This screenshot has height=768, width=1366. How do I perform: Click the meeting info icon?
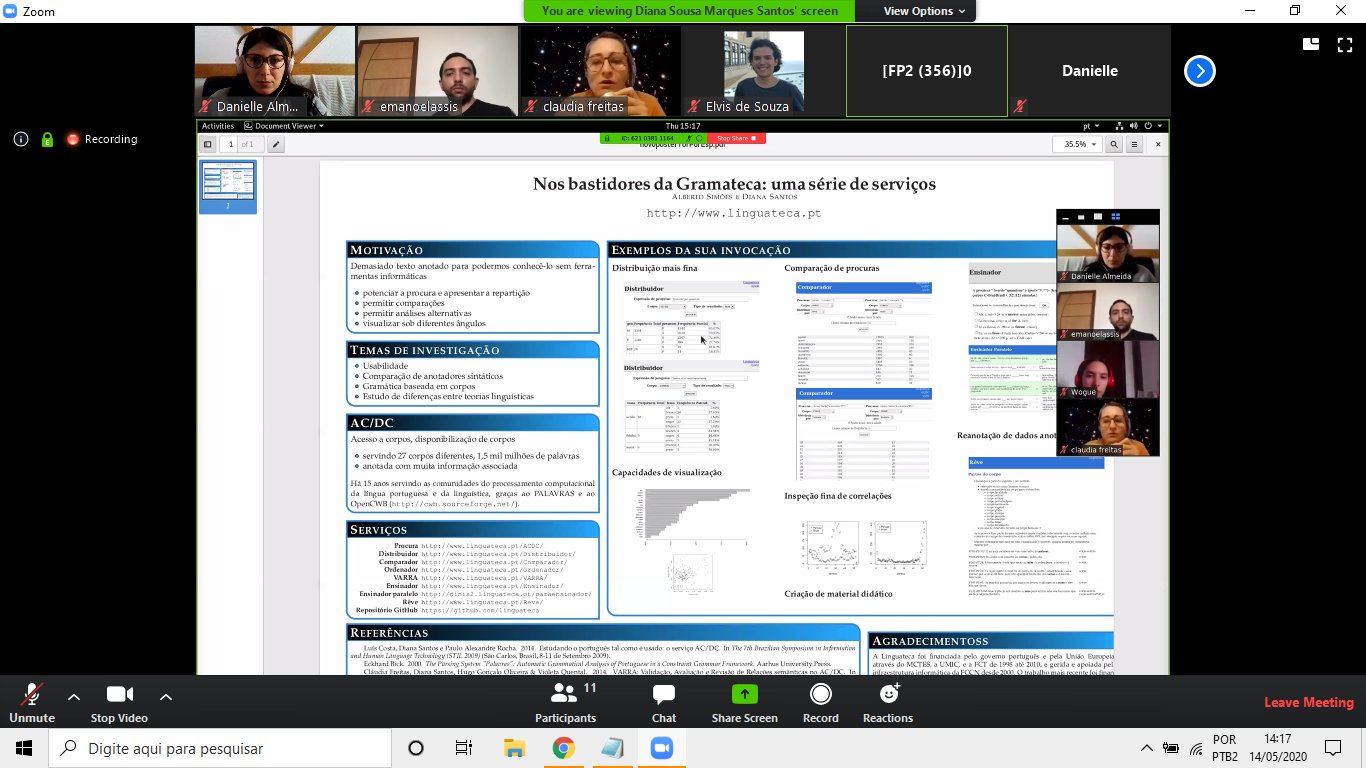[x=21, y=140]
